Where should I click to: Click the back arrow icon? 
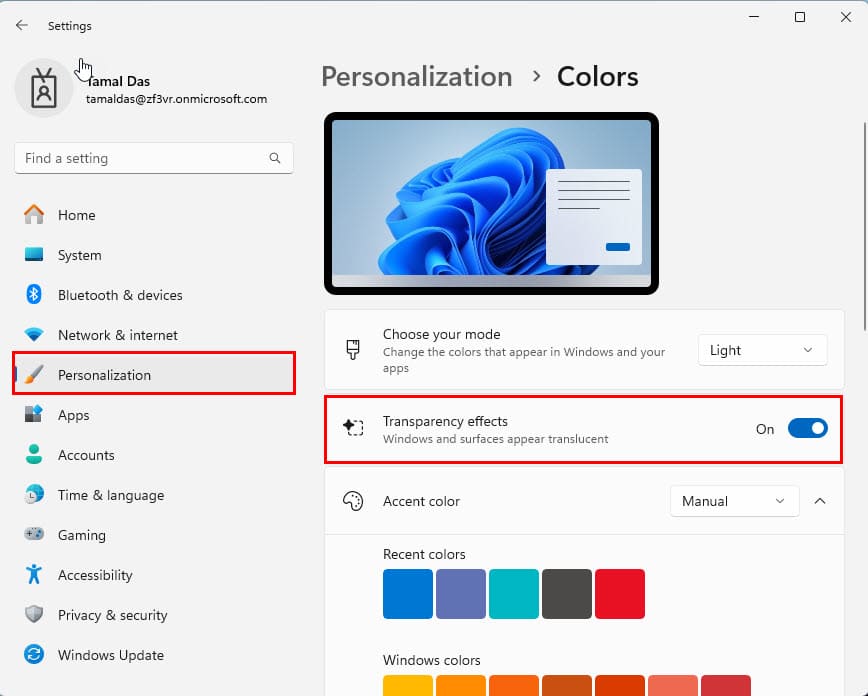click(22, 25)
